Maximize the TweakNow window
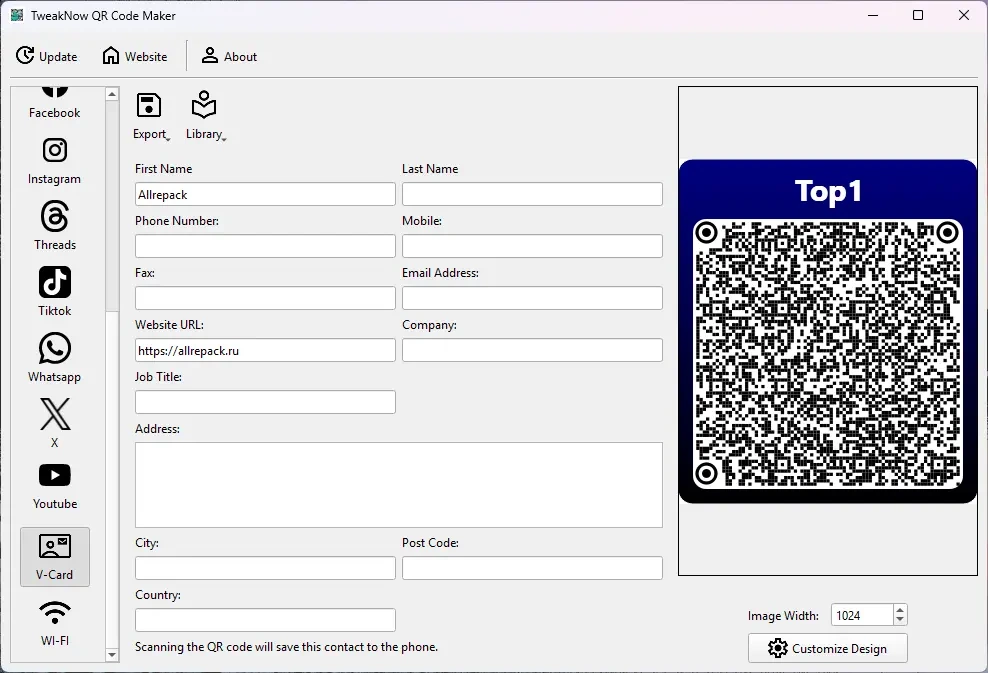The width and height of the screenshot is (988, 673). 918,15
